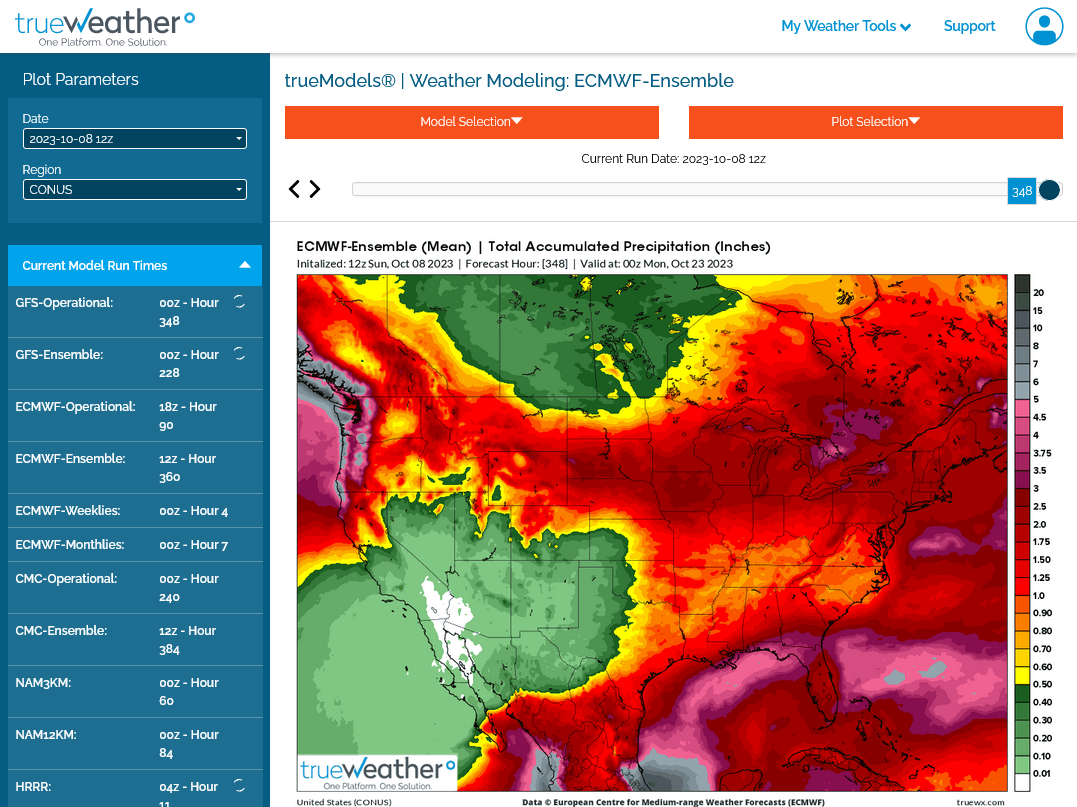This screenshot has height=807, width=1077.
Task: Click 00z - Hour 84 run time
Action: pos(189,744)
